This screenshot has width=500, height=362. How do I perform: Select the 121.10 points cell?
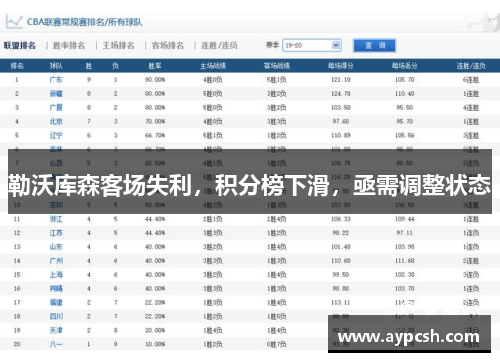pyautogui.click(x=341, y=80)
